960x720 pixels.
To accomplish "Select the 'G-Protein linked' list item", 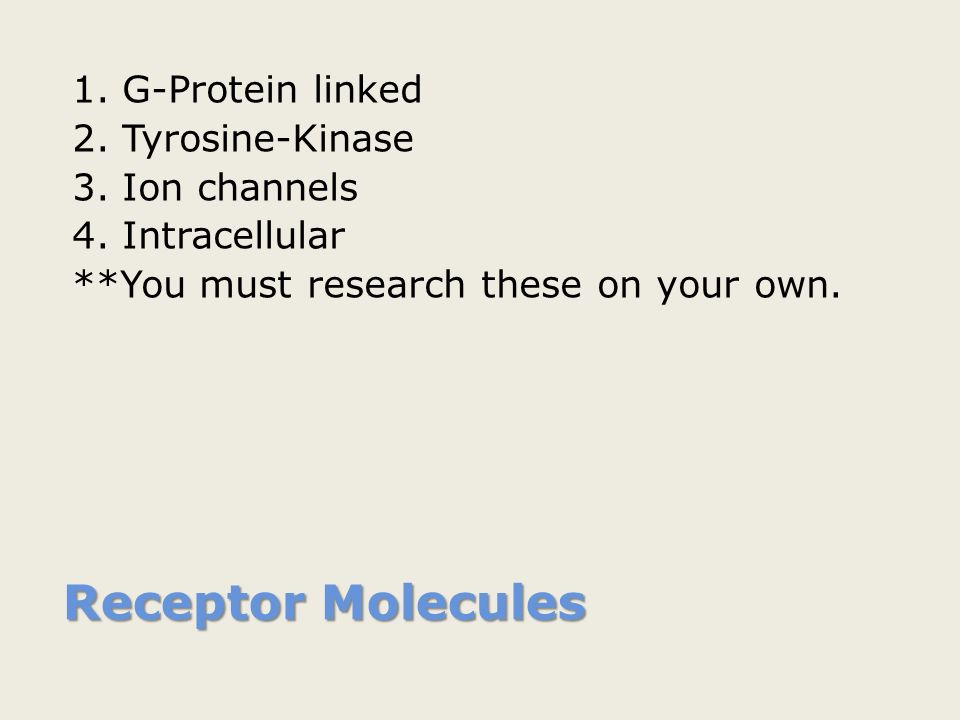I will 272,90.
